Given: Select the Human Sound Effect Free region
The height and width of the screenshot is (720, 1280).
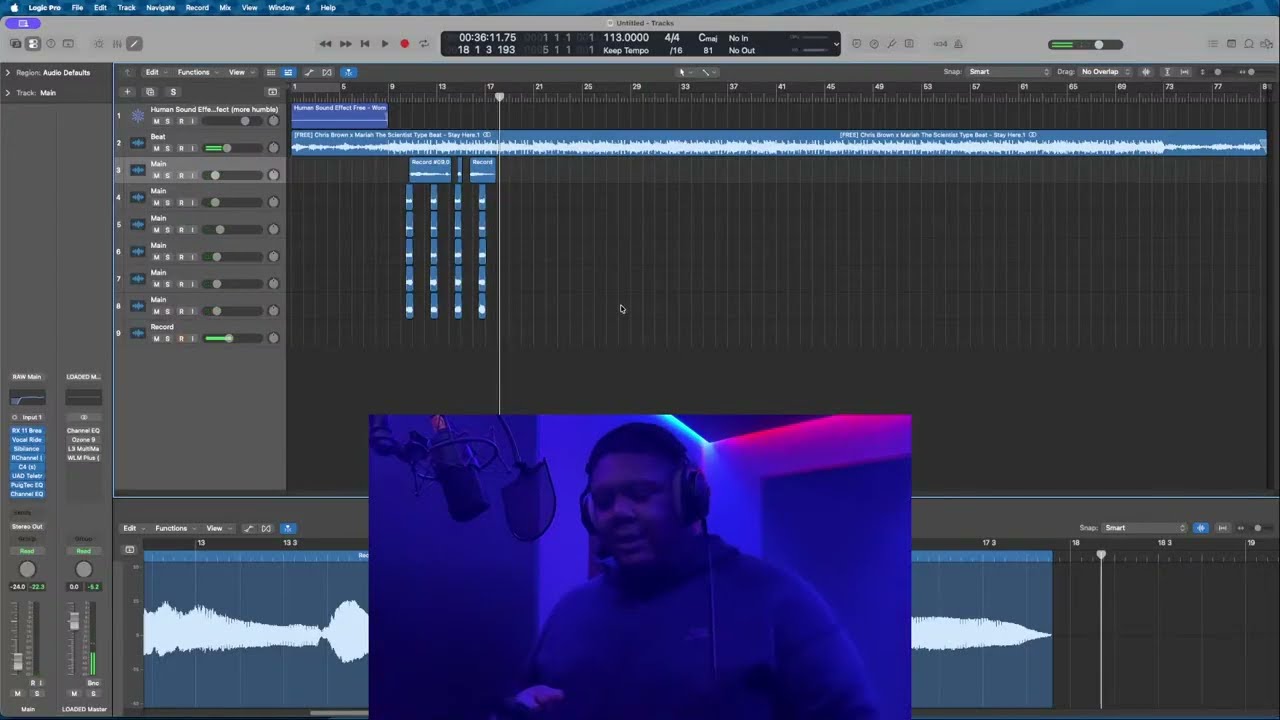Looking at the screenshot, I should 339,115.
